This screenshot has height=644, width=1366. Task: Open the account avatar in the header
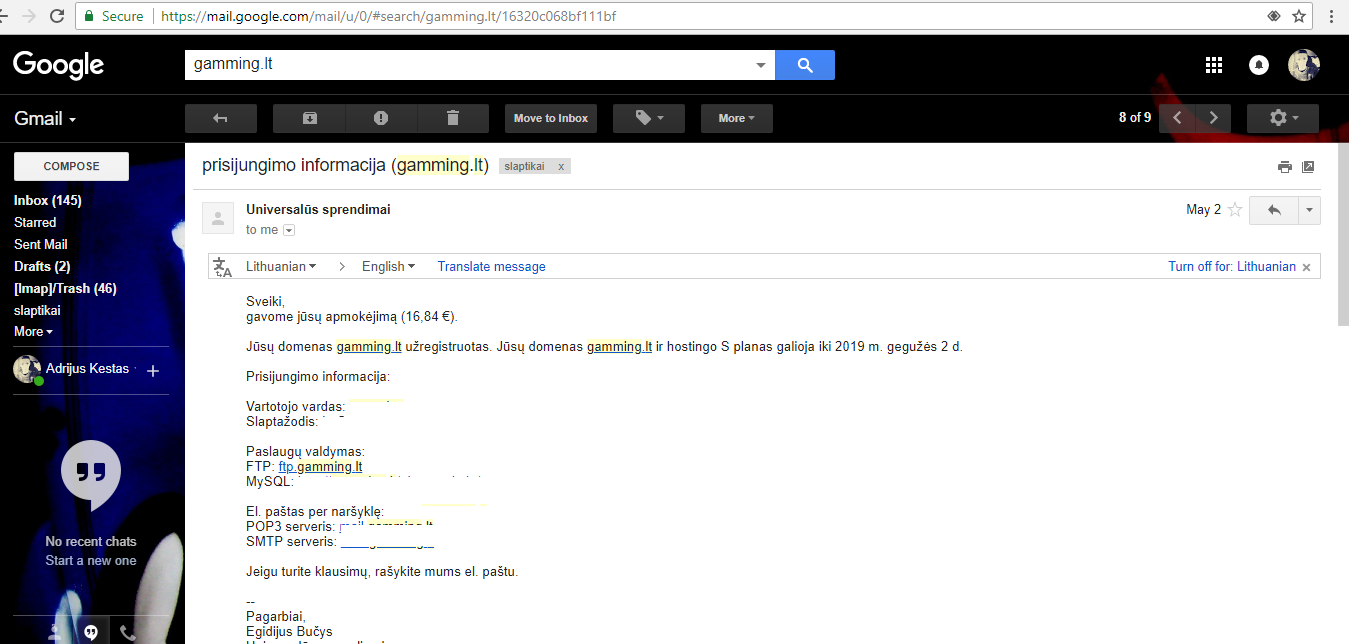click(1304, 66)
